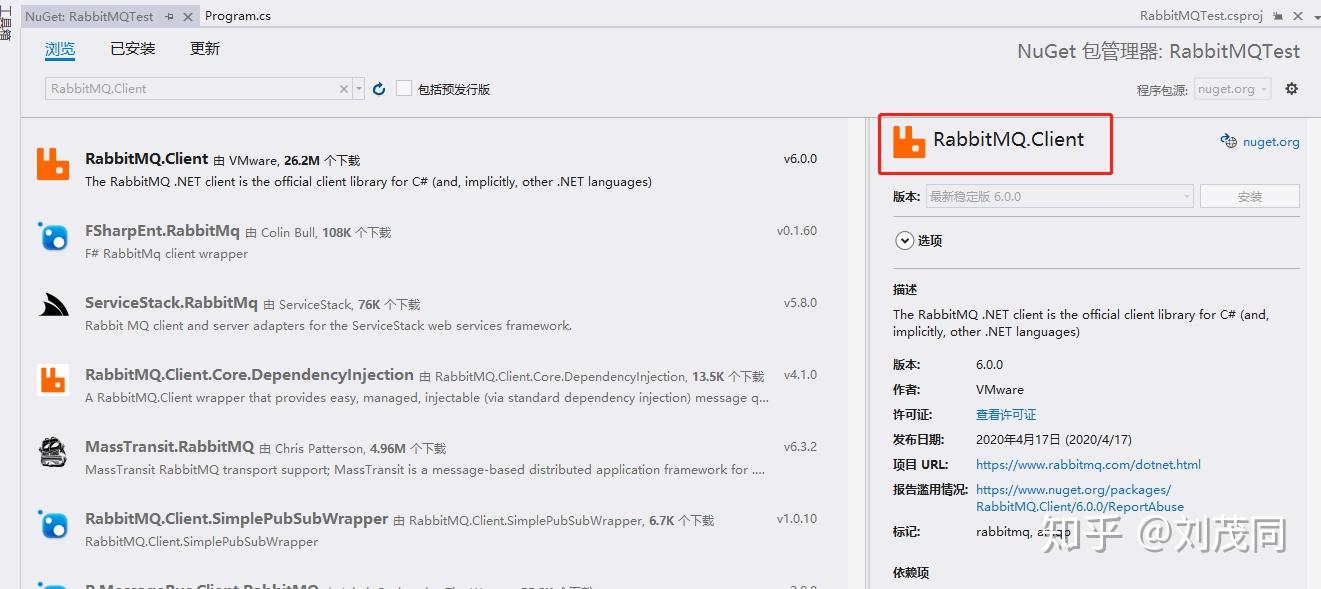This screenshot has height=589, width=1321.
Task: Click version v4.1.0 in package list
Action: pyautogui.click(x=800, y=375)
